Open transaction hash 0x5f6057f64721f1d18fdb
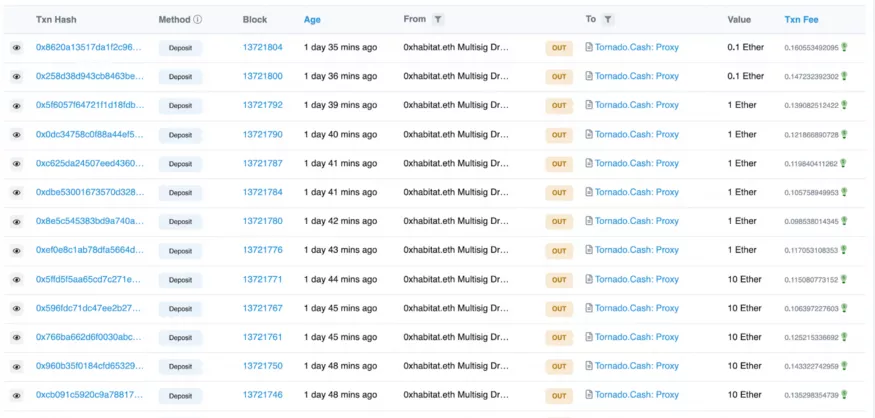The image size is (875, 418). pyautogui.click(x=90, y=105)
